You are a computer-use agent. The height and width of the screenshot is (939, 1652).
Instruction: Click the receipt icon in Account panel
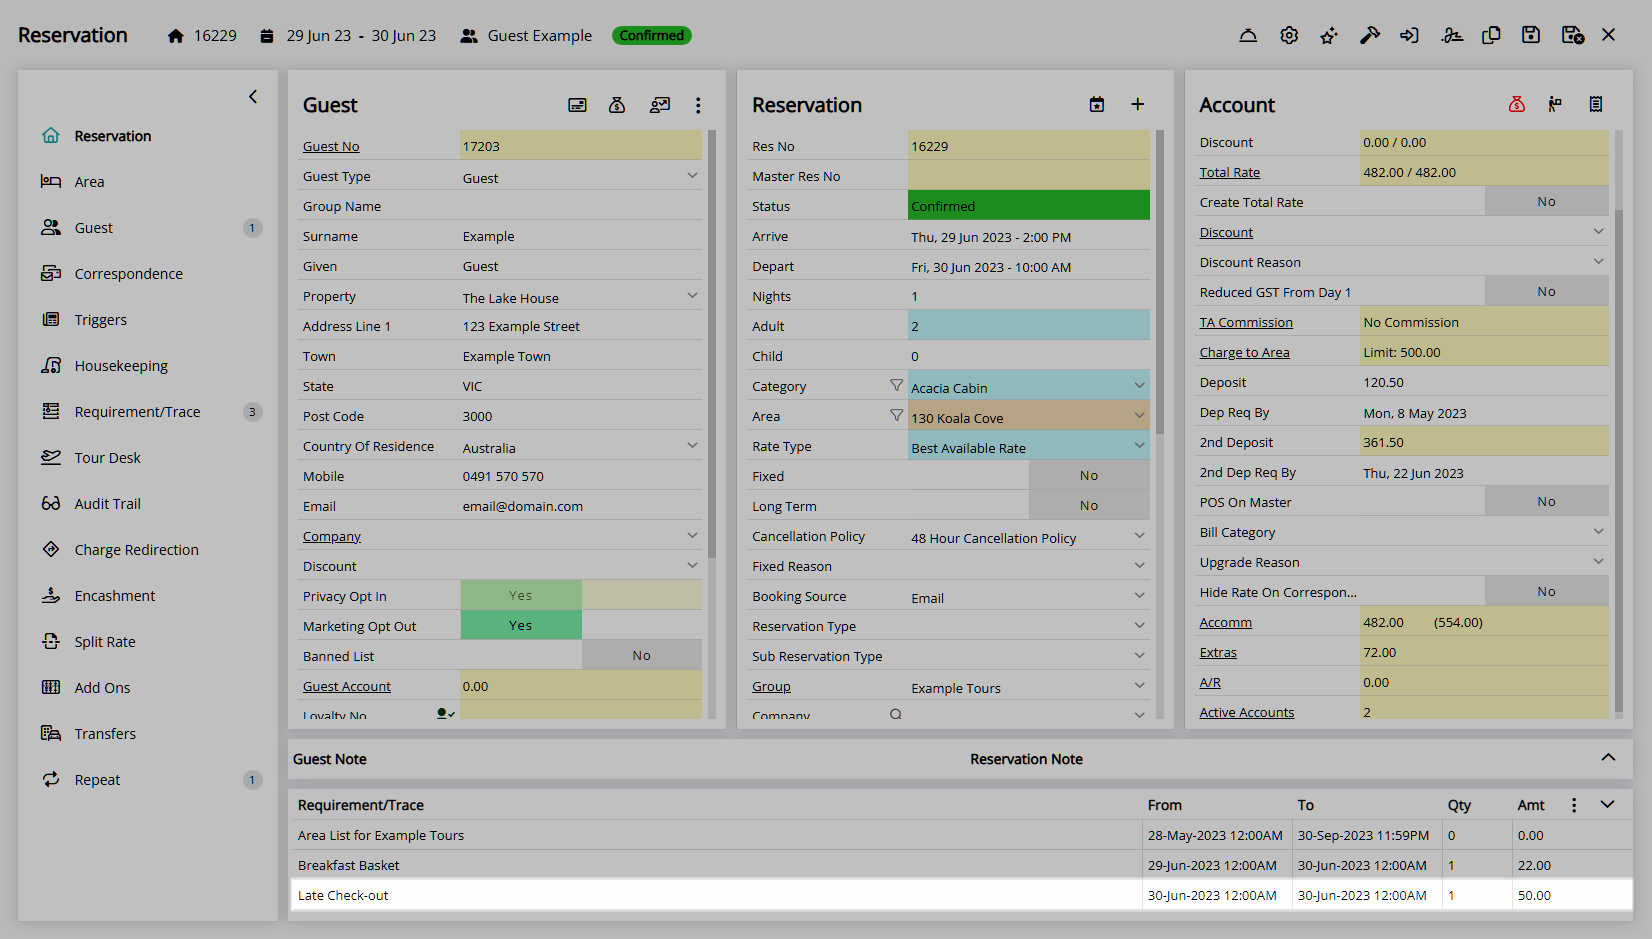[1596, 104]
